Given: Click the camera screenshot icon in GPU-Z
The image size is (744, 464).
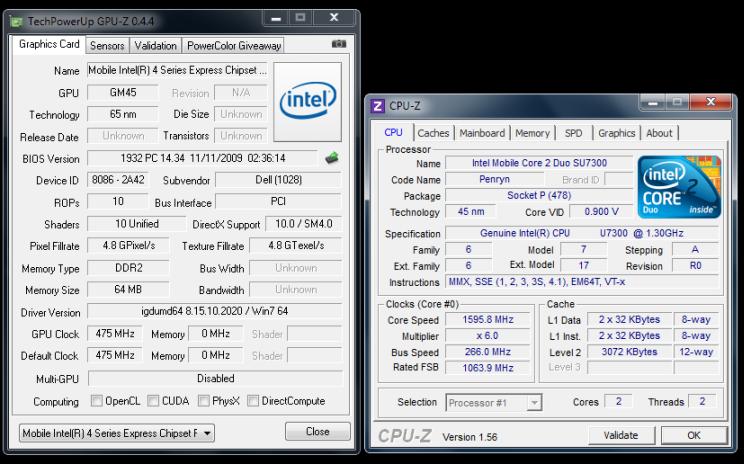Looking at the screenshot, I should coord(338,45).
